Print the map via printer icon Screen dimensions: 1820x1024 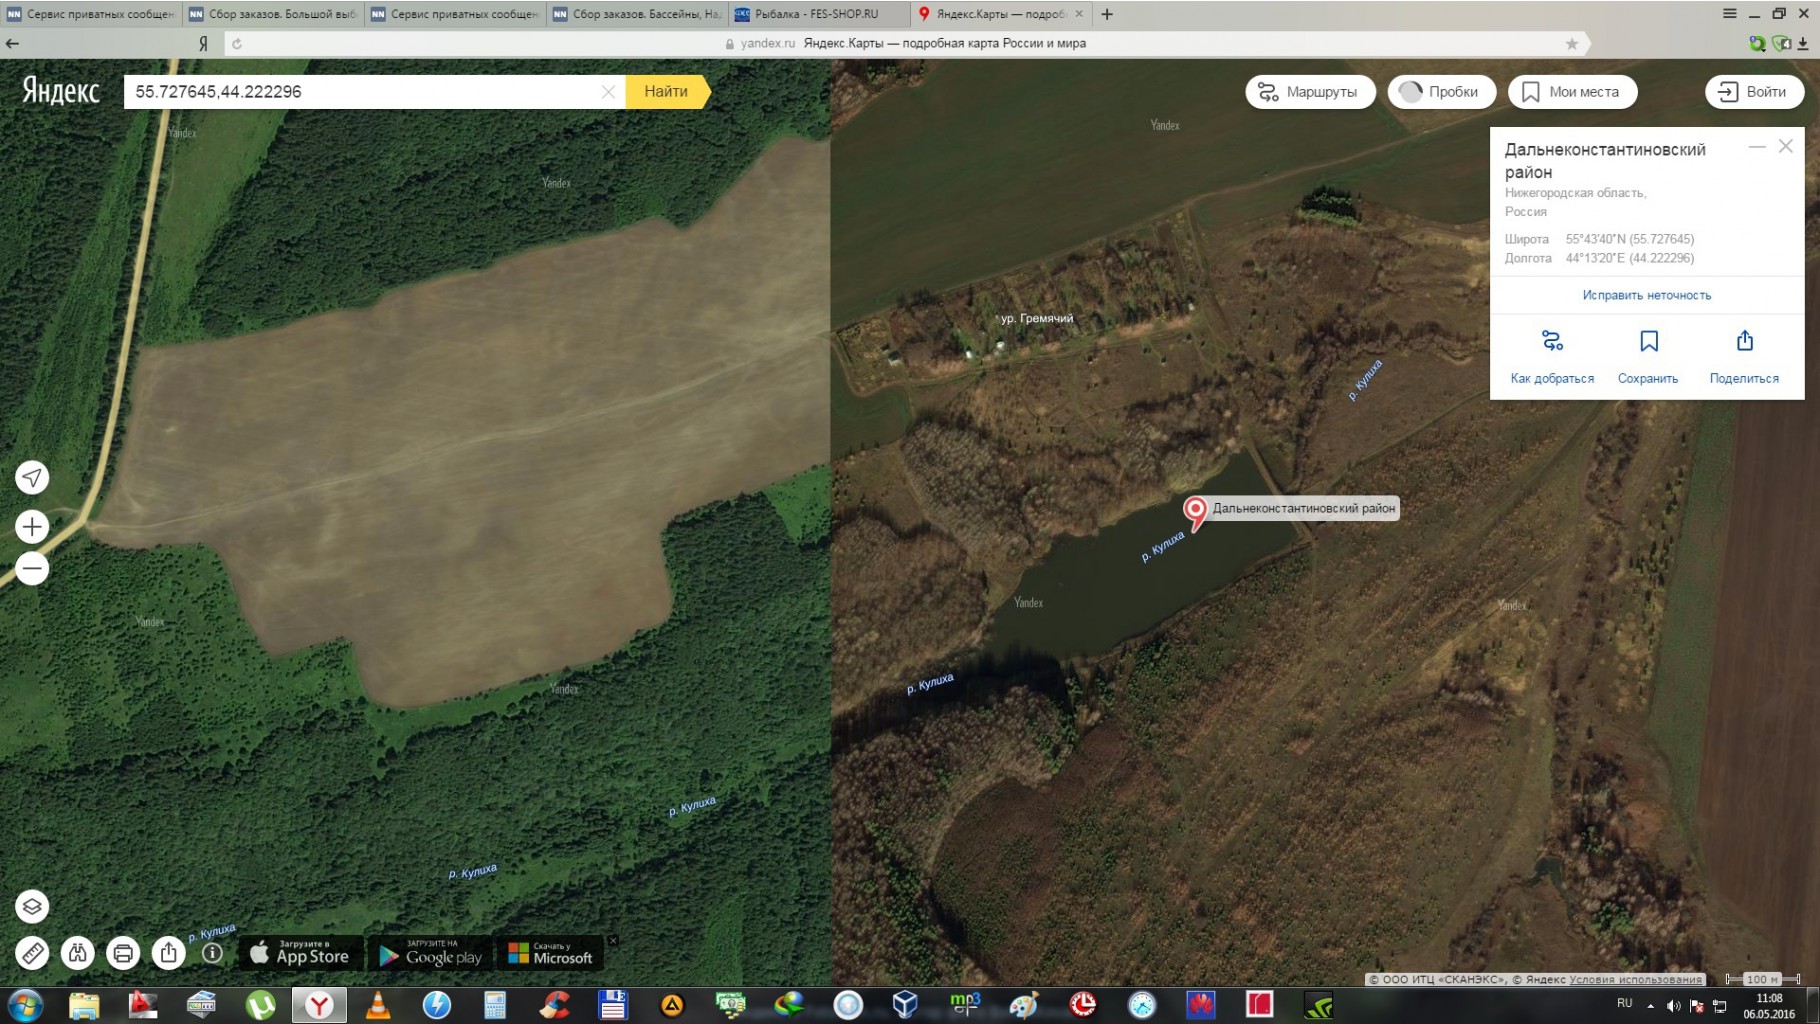click(x=123, y=953)
